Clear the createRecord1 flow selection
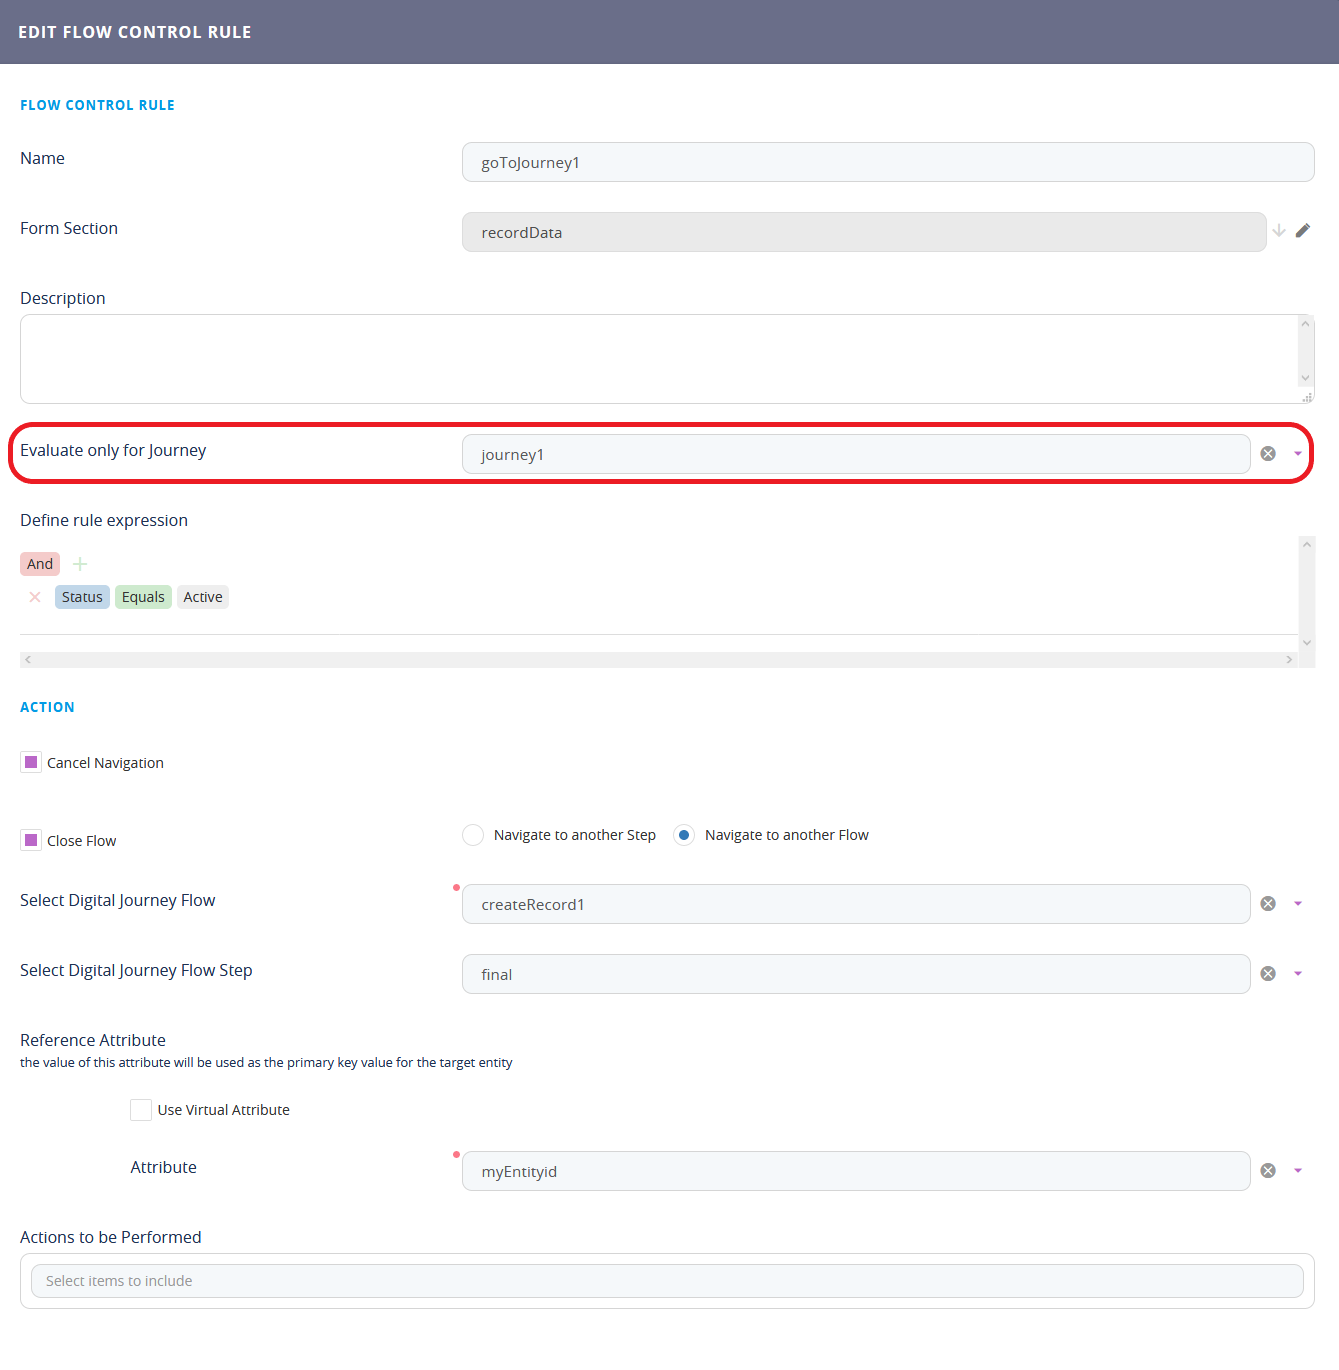 click(1268, 904)
